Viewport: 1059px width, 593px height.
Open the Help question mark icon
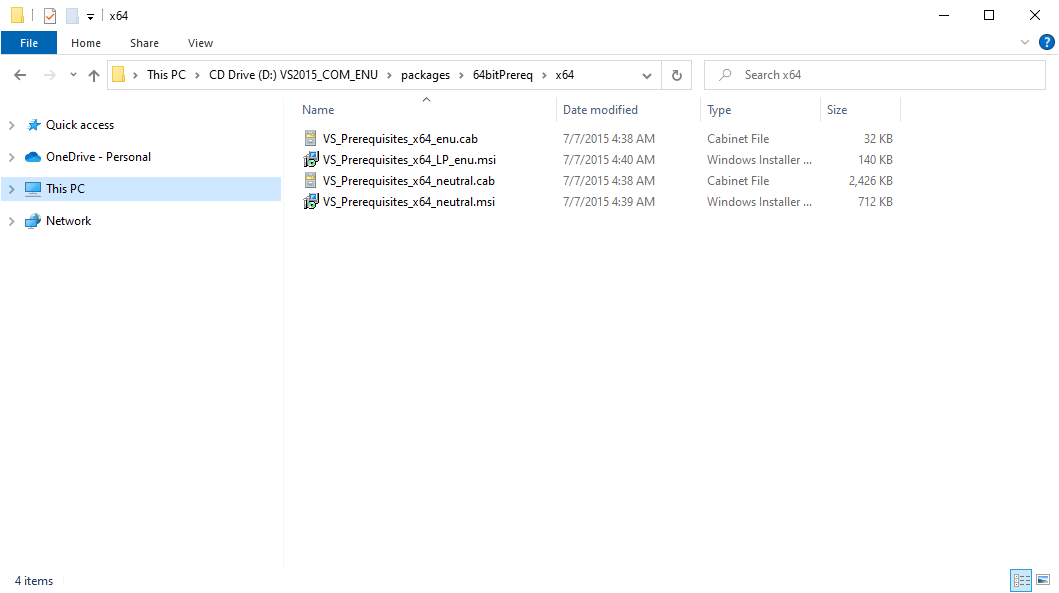[x=1046, y=42]
